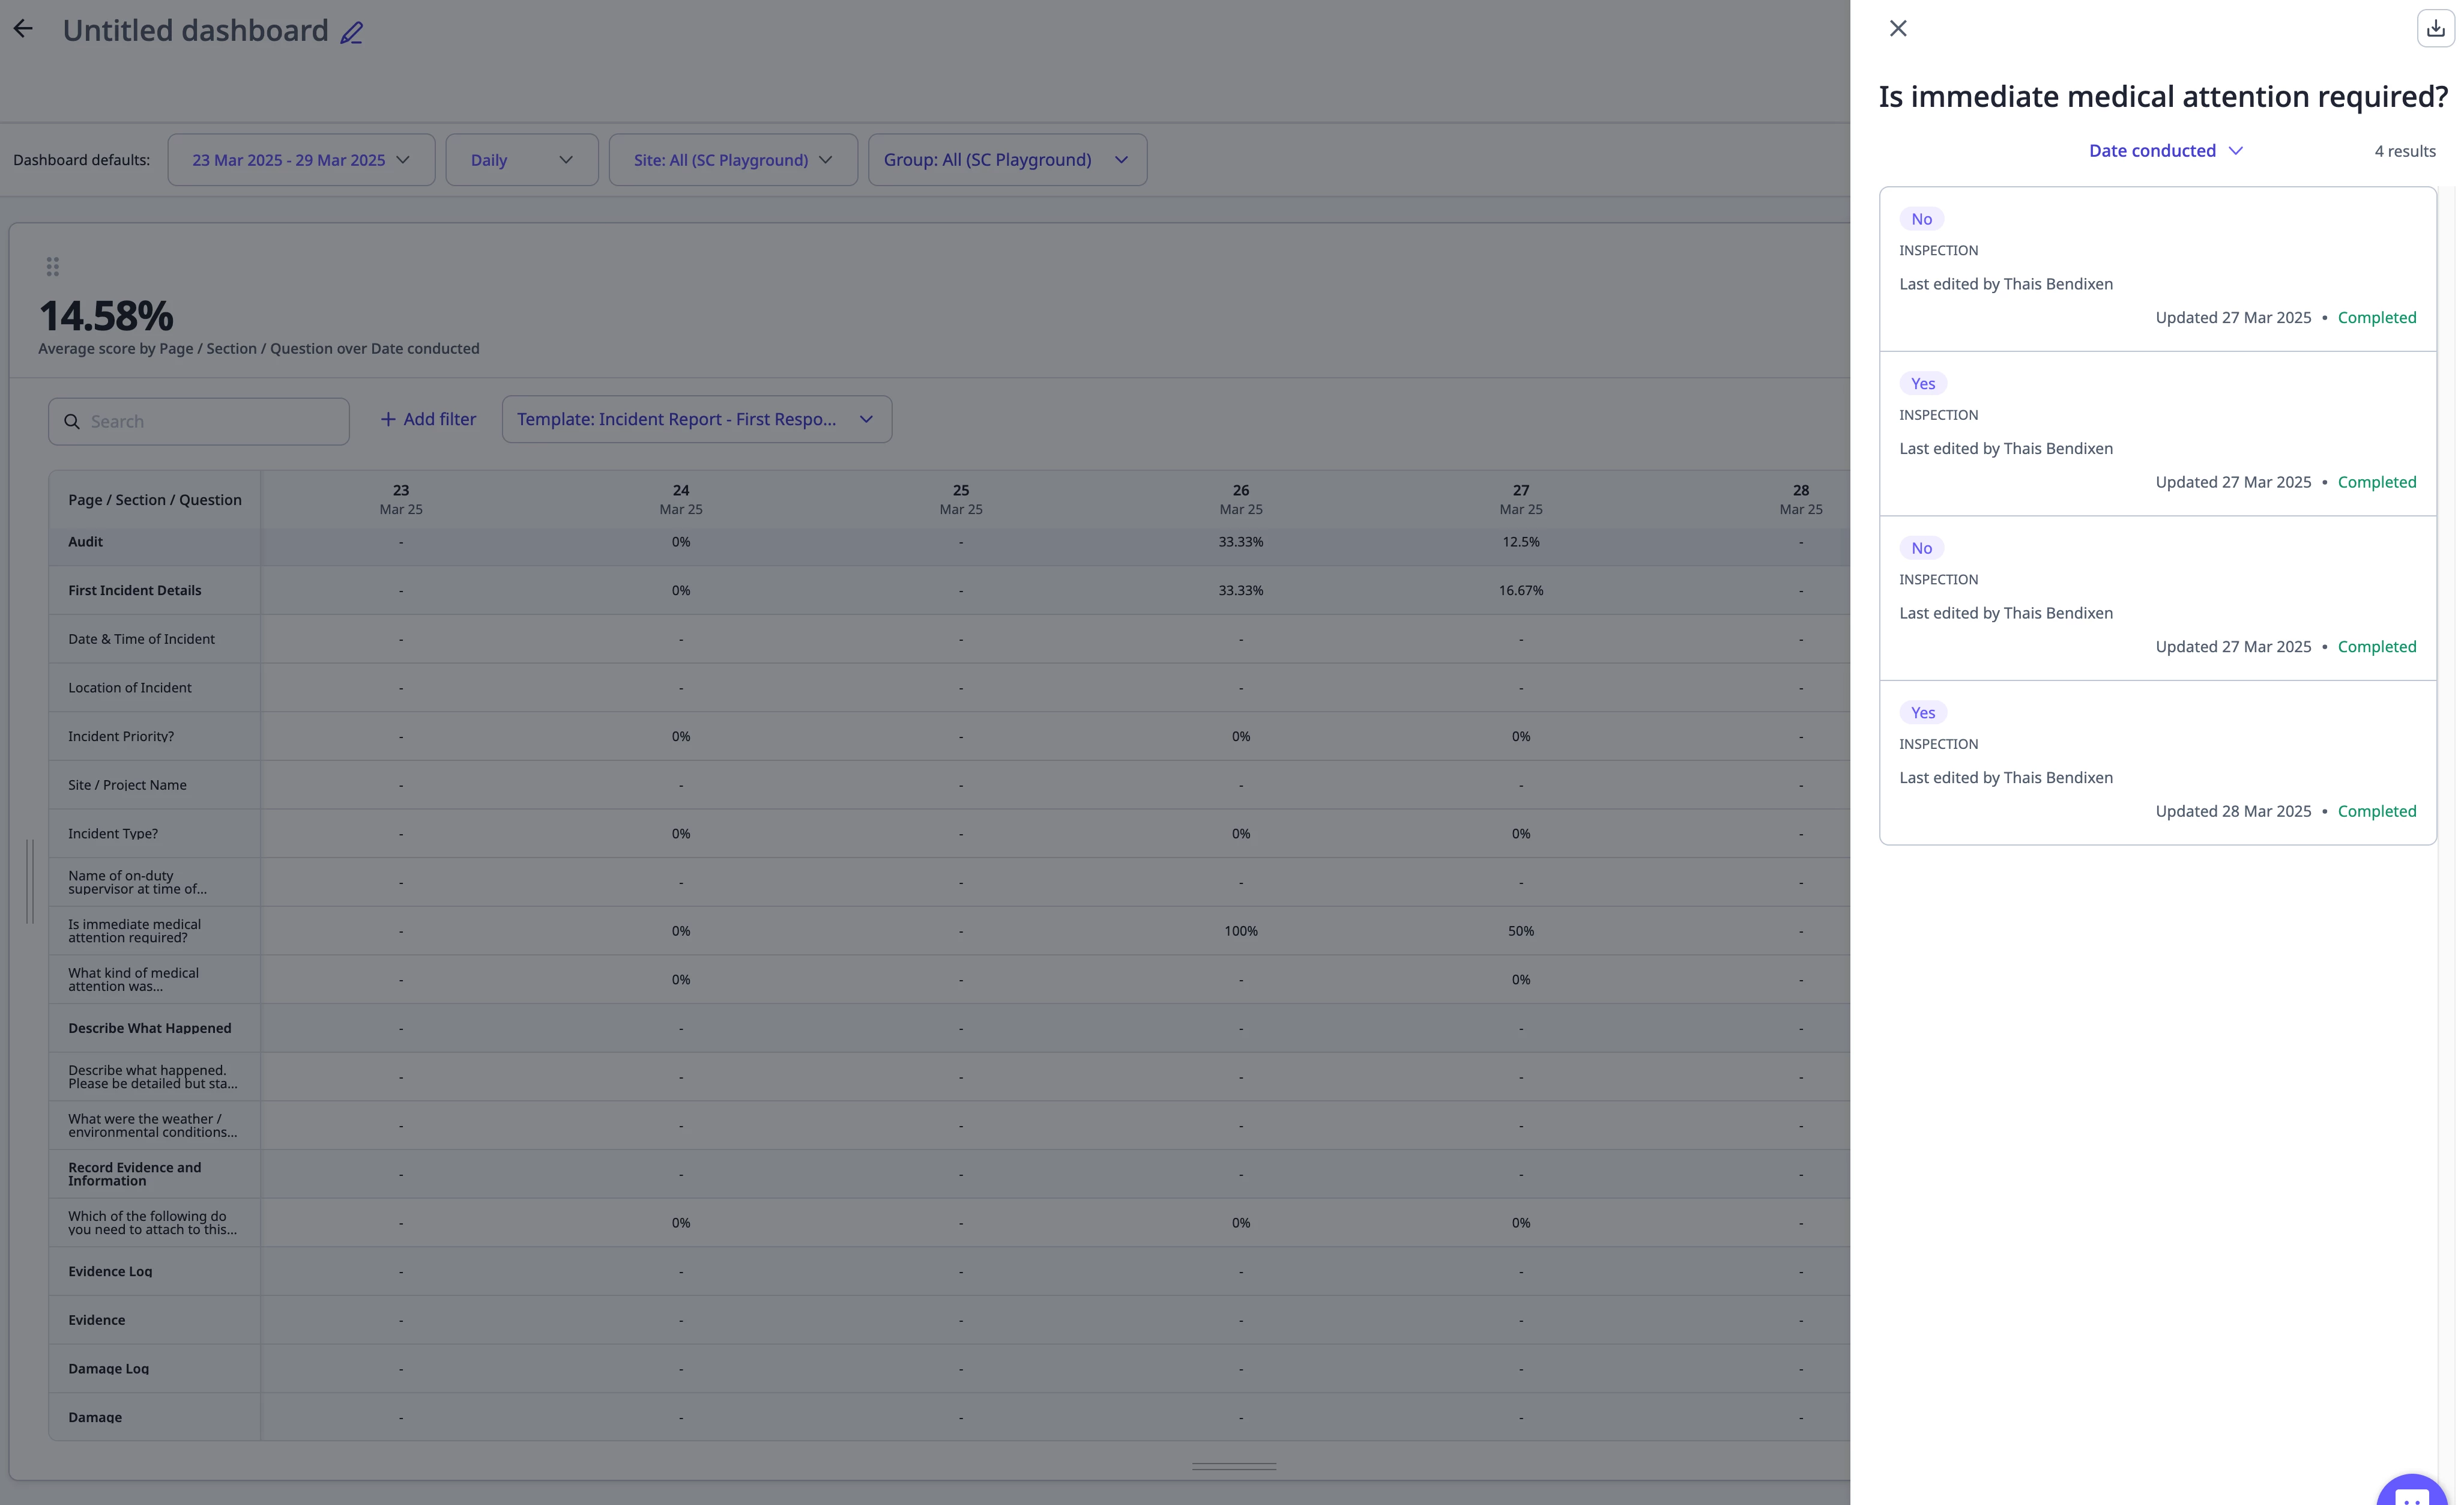Image resolution: width=2464 pixels, height=1505 pixels.
Task: Select the weather / environmental conditions row
Action: [153, 1125]
